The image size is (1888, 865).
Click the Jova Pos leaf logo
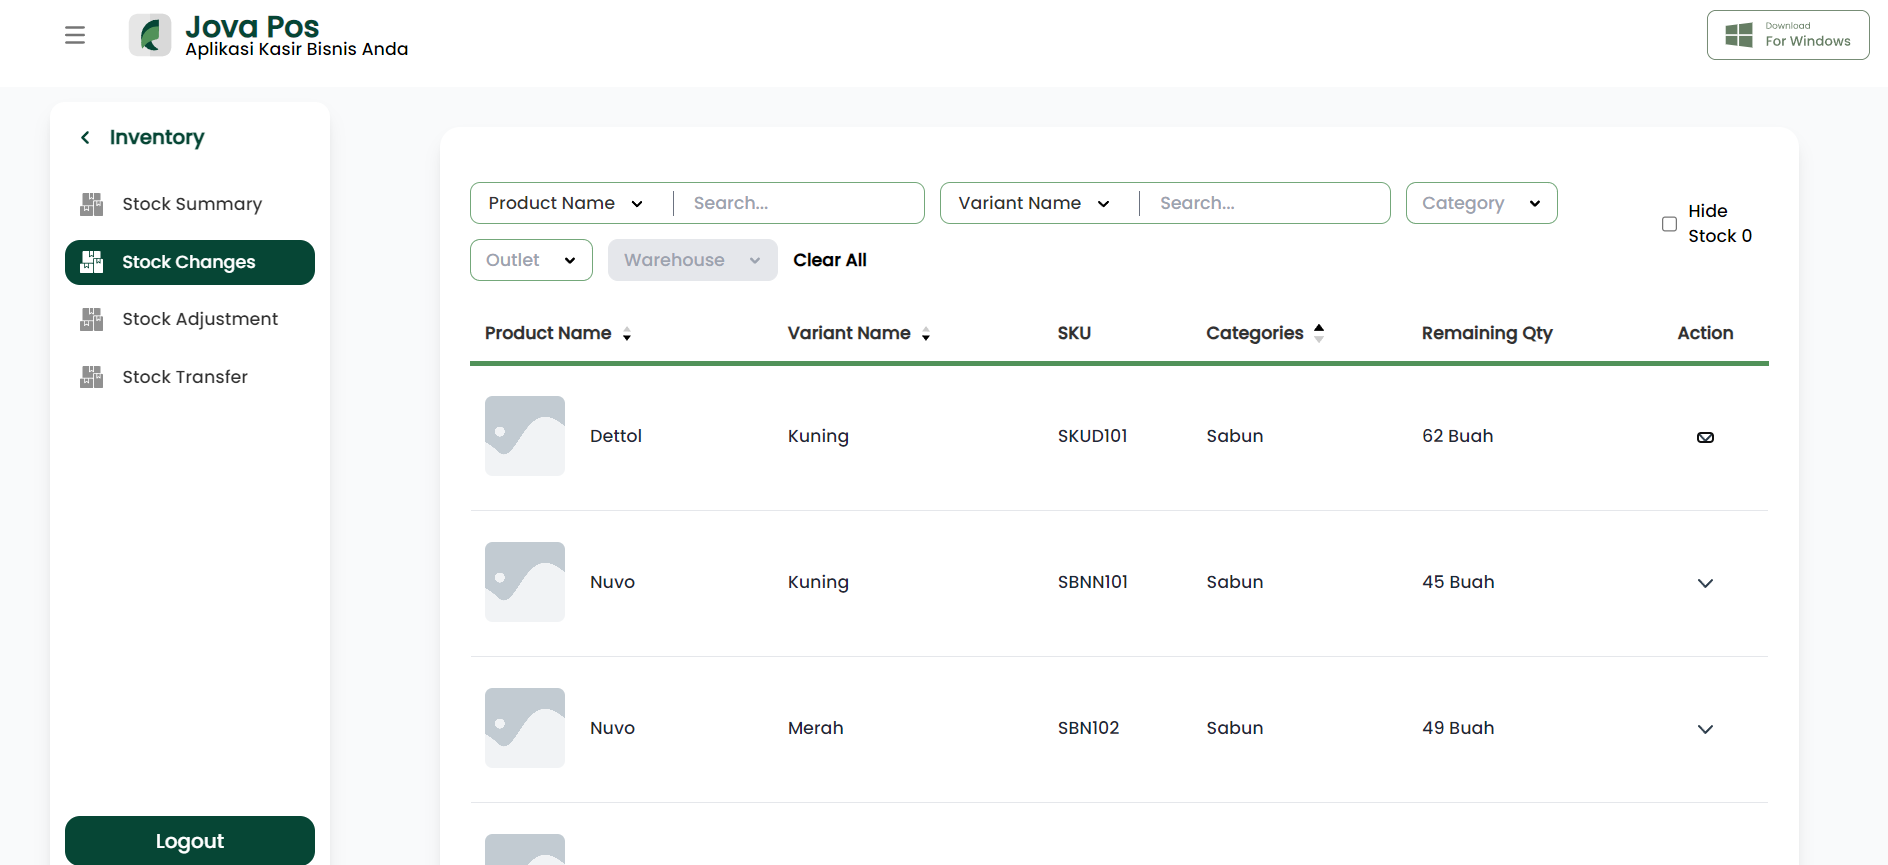[x=150, y=35]
